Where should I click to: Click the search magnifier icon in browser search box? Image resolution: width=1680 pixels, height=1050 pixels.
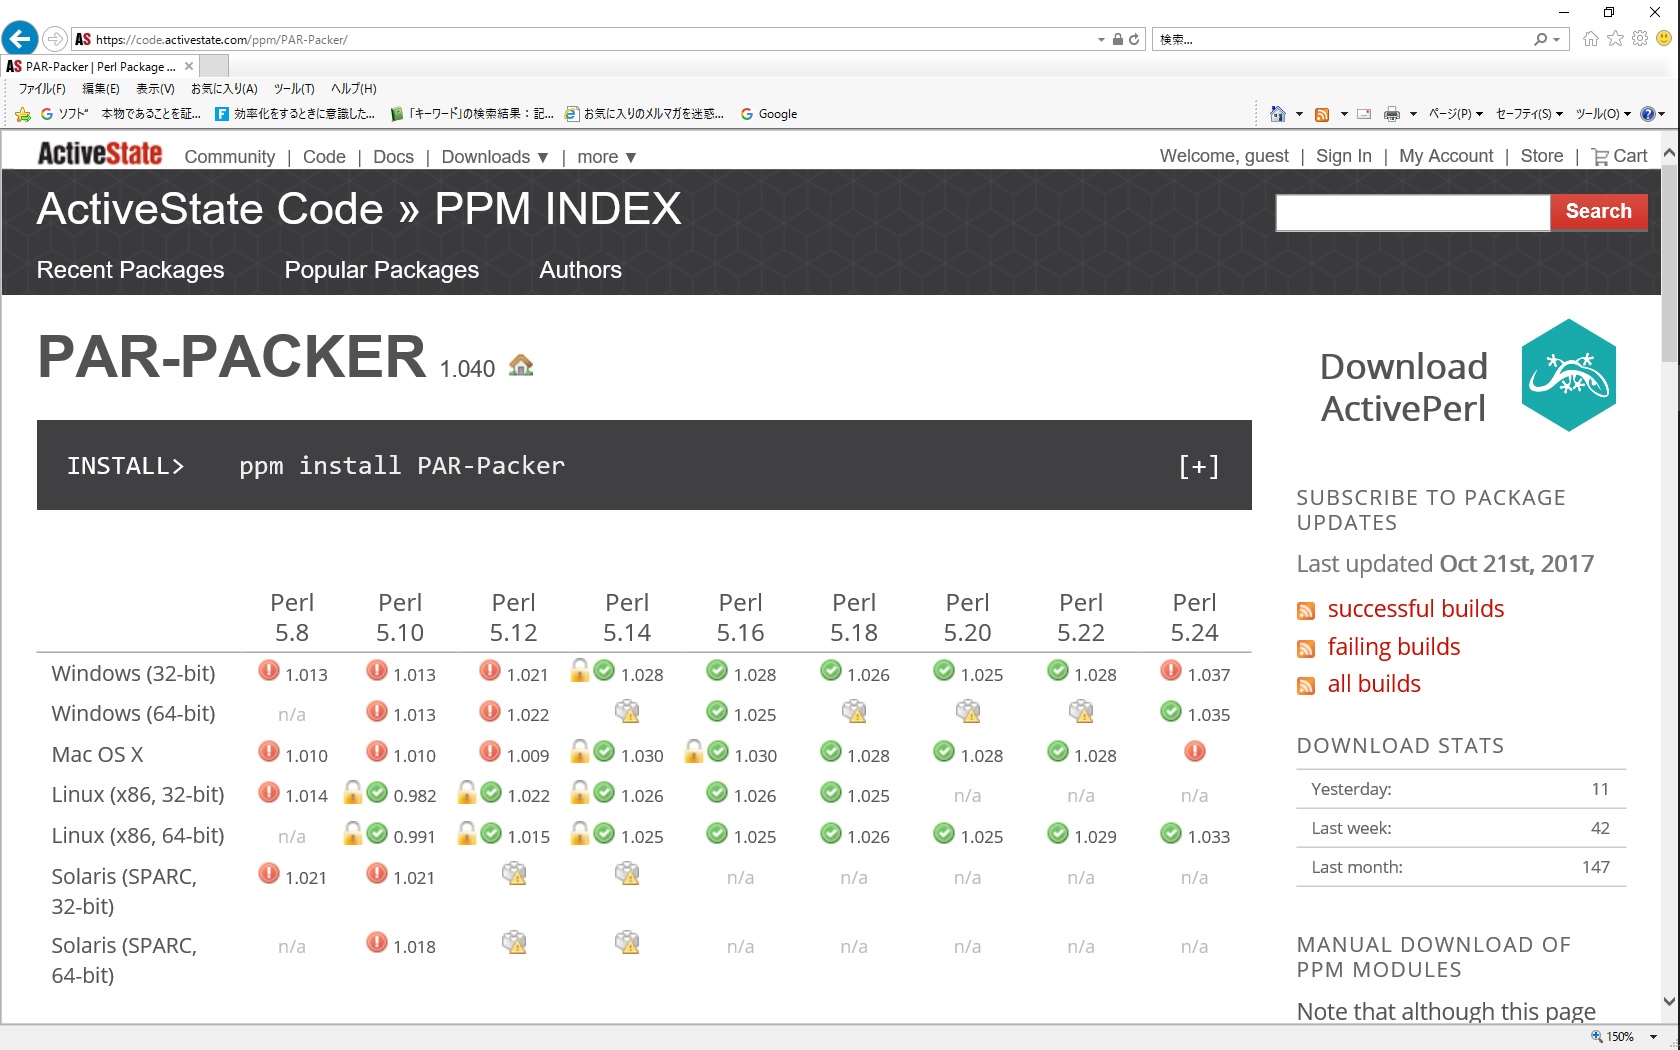point(1541,39)
